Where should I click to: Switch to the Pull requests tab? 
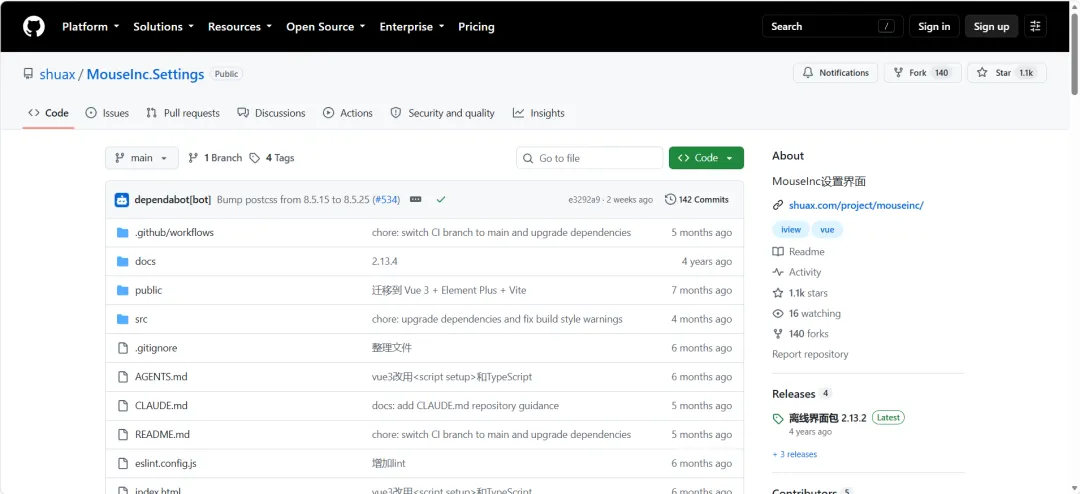[x=183, y=113]
